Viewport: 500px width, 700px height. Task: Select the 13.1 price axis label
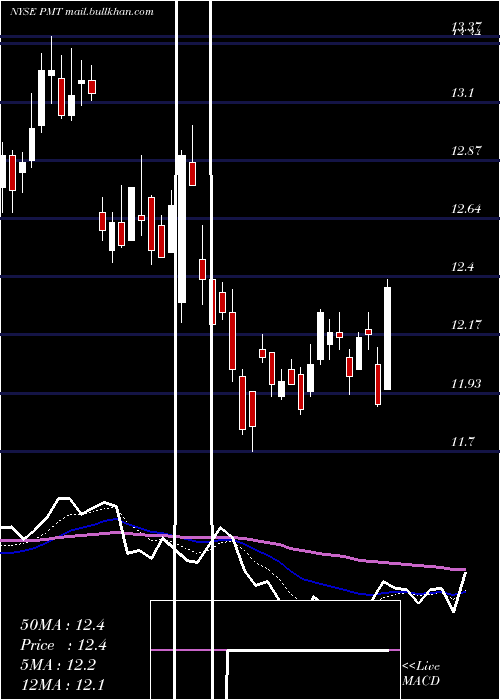(462, 92)
